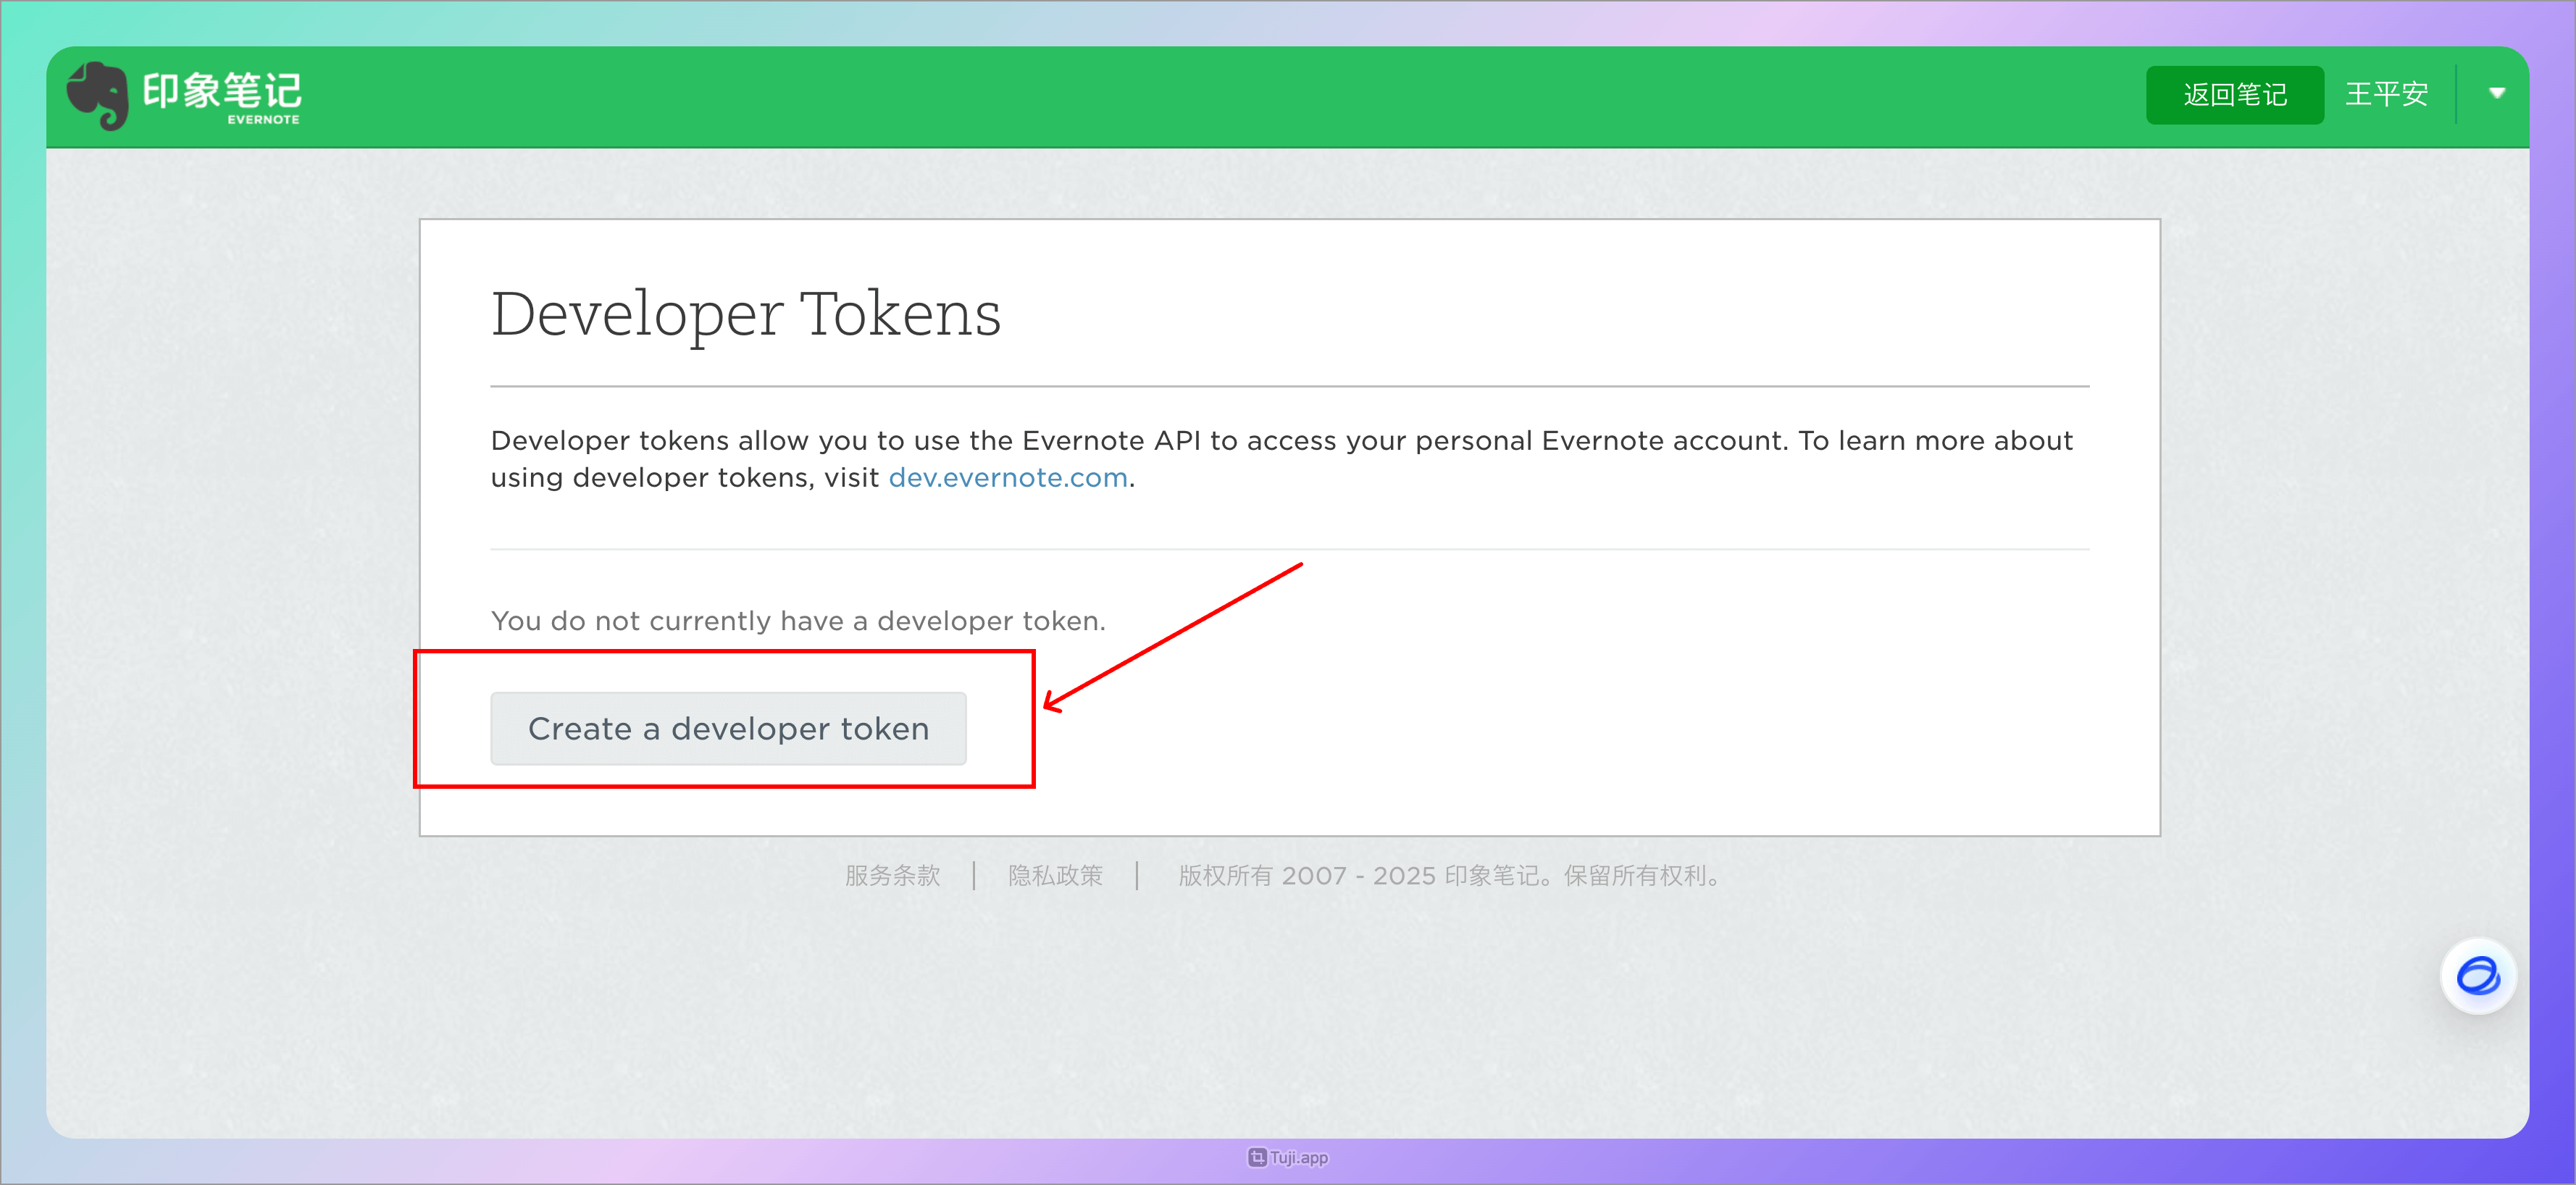Click the small EVERNOTE text under logo
Viewport: 2576px width, 1185px height.
(x=263, y=119)
